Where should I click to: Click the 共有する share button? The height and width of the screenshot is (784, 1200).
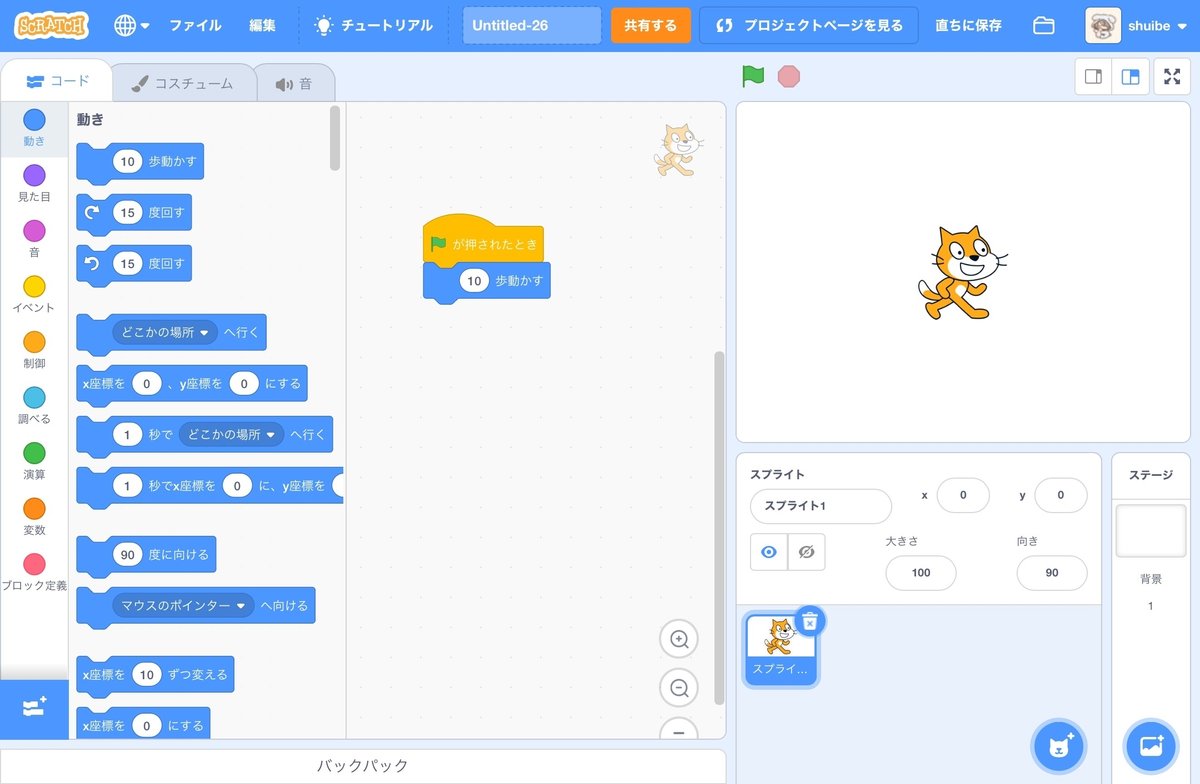click(x=650, y=25)
